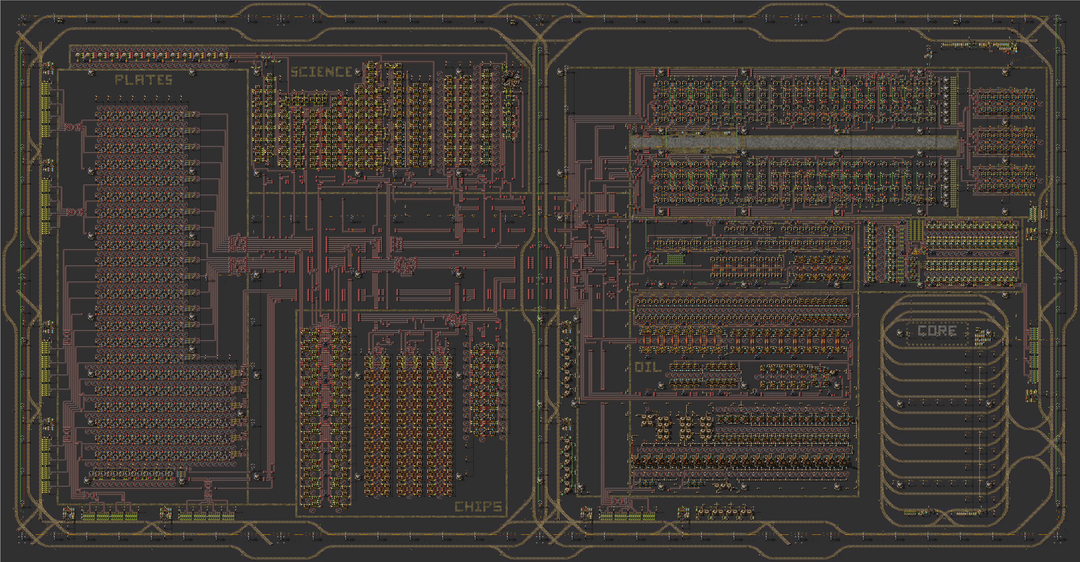Click the CHIPS label at the bottom

[x=478, y=507]
